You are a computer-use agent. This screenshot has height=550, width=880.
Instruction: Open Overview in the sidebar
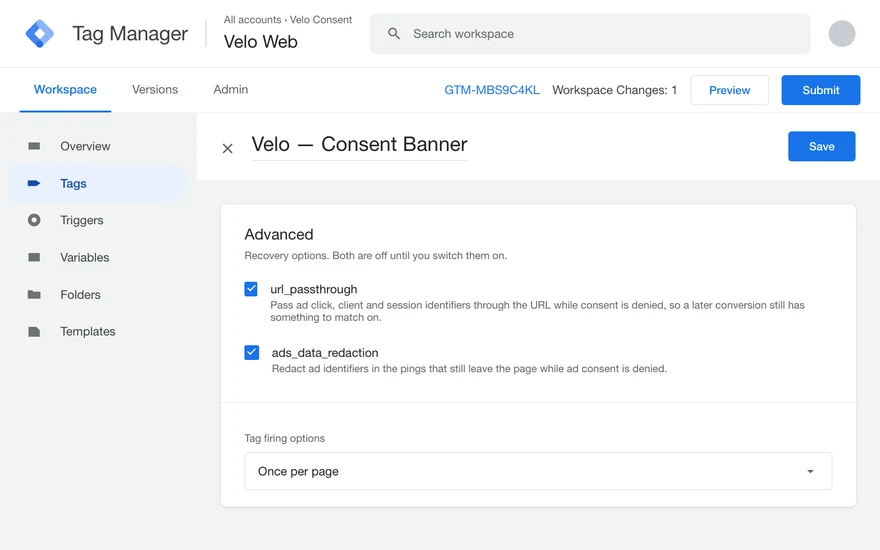tap(98, 146)
